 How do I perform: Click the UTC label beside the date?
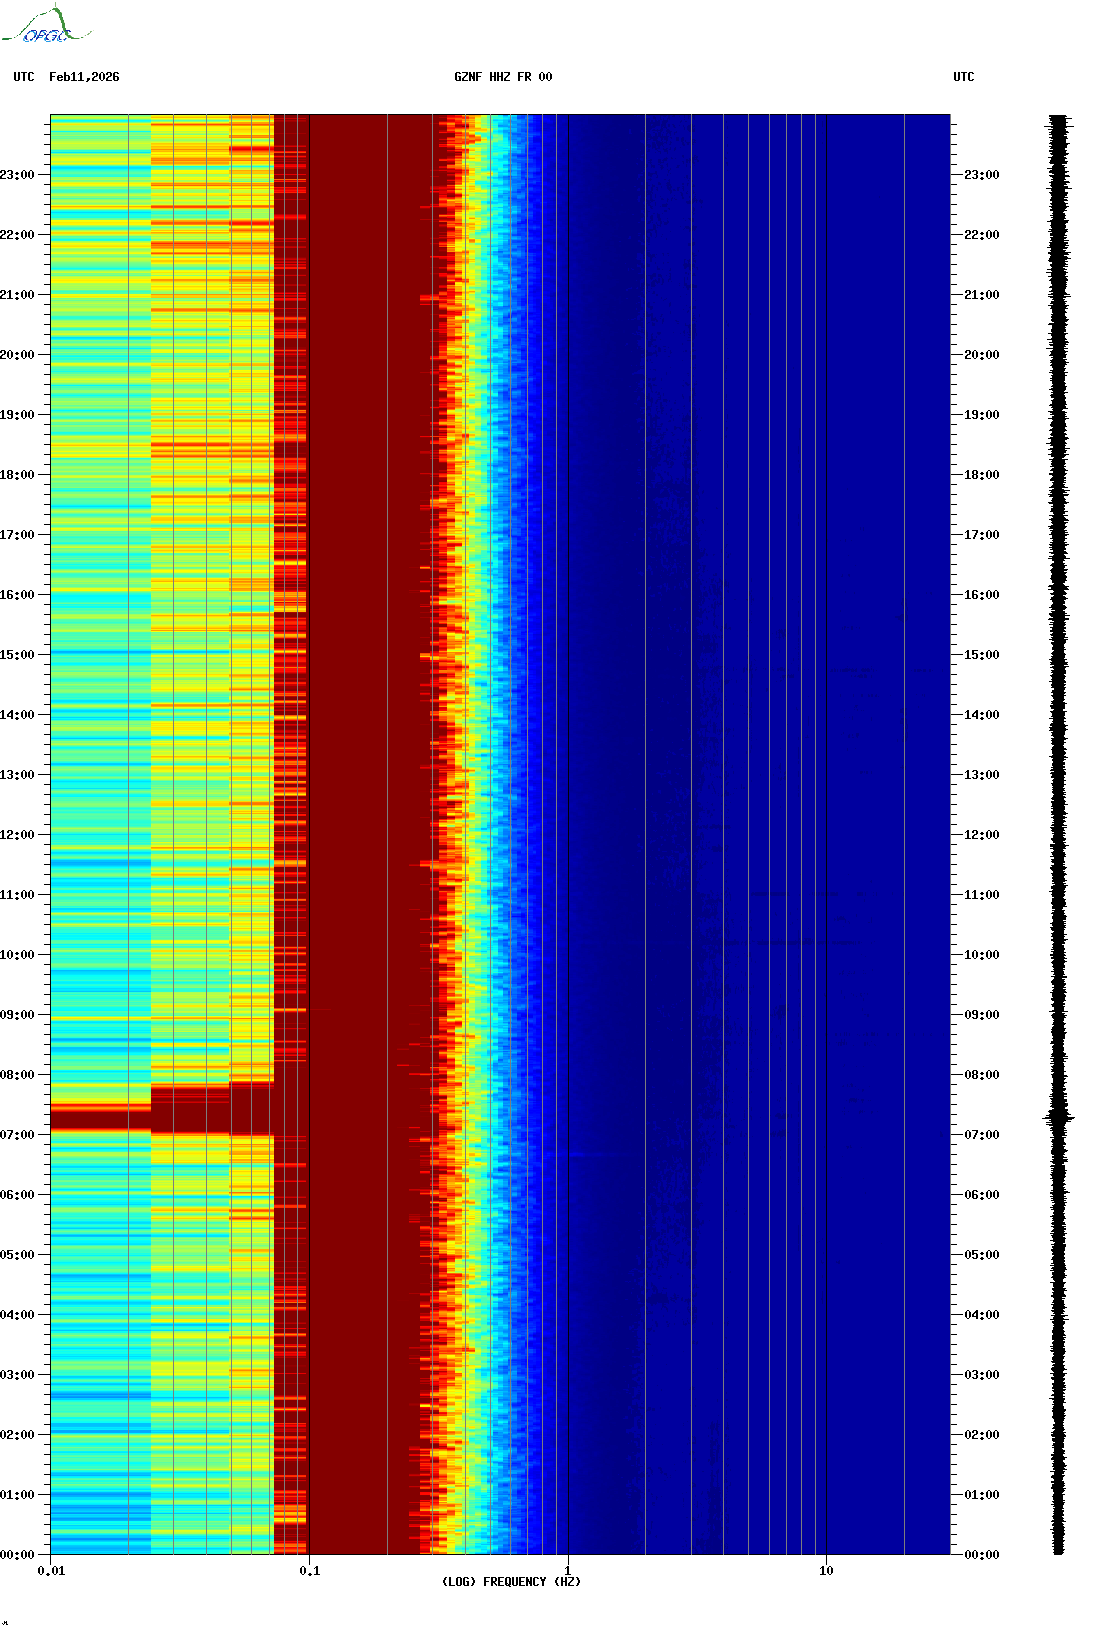pos(24,77)
